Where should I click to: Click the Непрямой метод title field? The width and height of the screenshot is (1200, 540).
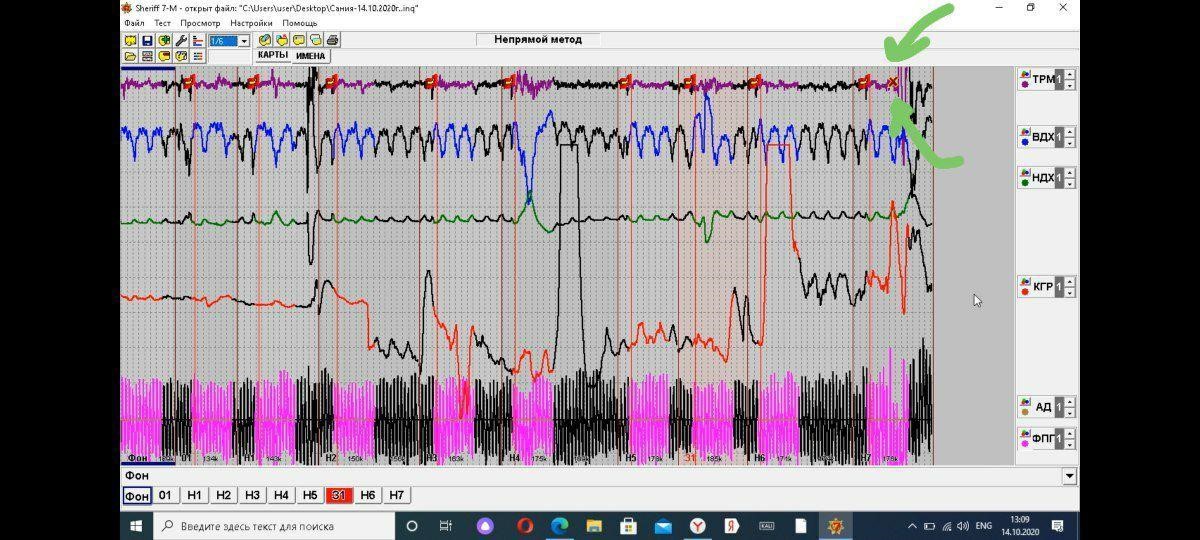click(539, 40)
